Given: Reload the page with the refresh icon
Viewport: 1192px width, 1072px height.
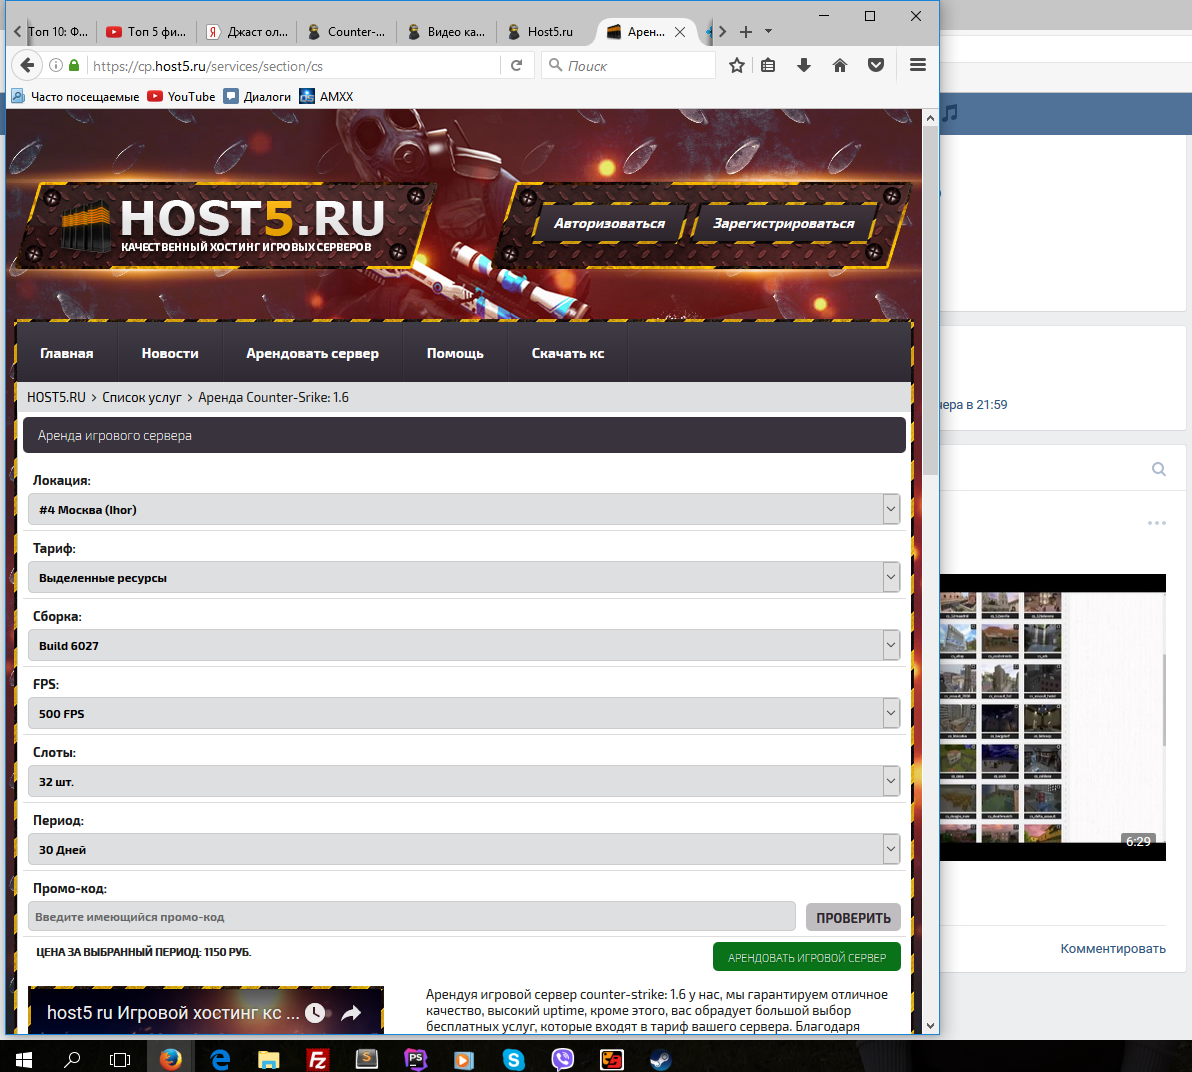Looking at the screenshot, I should point(517,65).
